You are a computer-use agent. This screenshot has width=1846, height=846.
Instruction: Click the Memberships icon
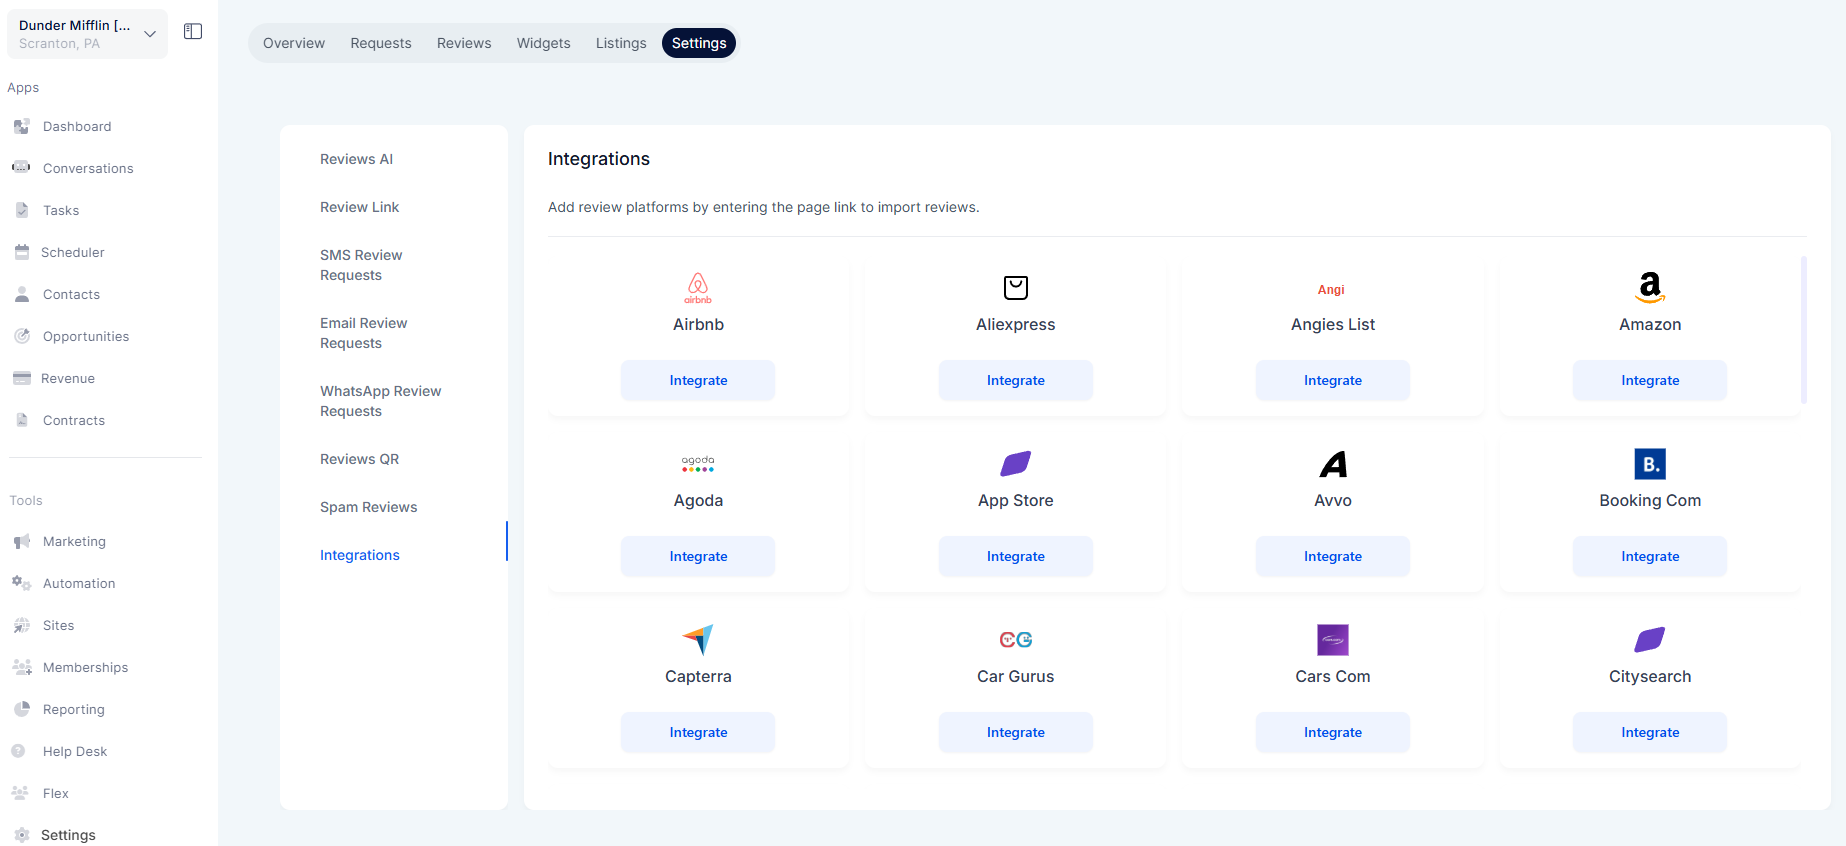click(21, 667)
